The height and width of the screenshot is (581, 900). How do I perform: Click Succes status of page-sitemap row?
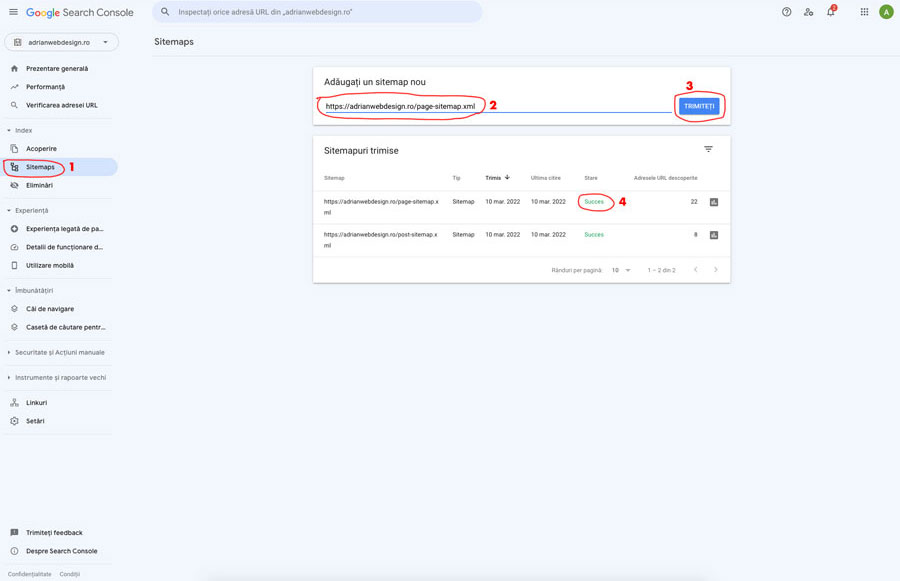pos(594,202)
